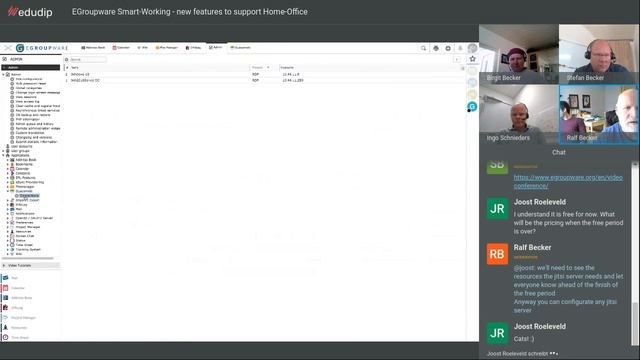Click the list search input field
640x360 pixels.
pyautogui.click(x=88, y=60)
